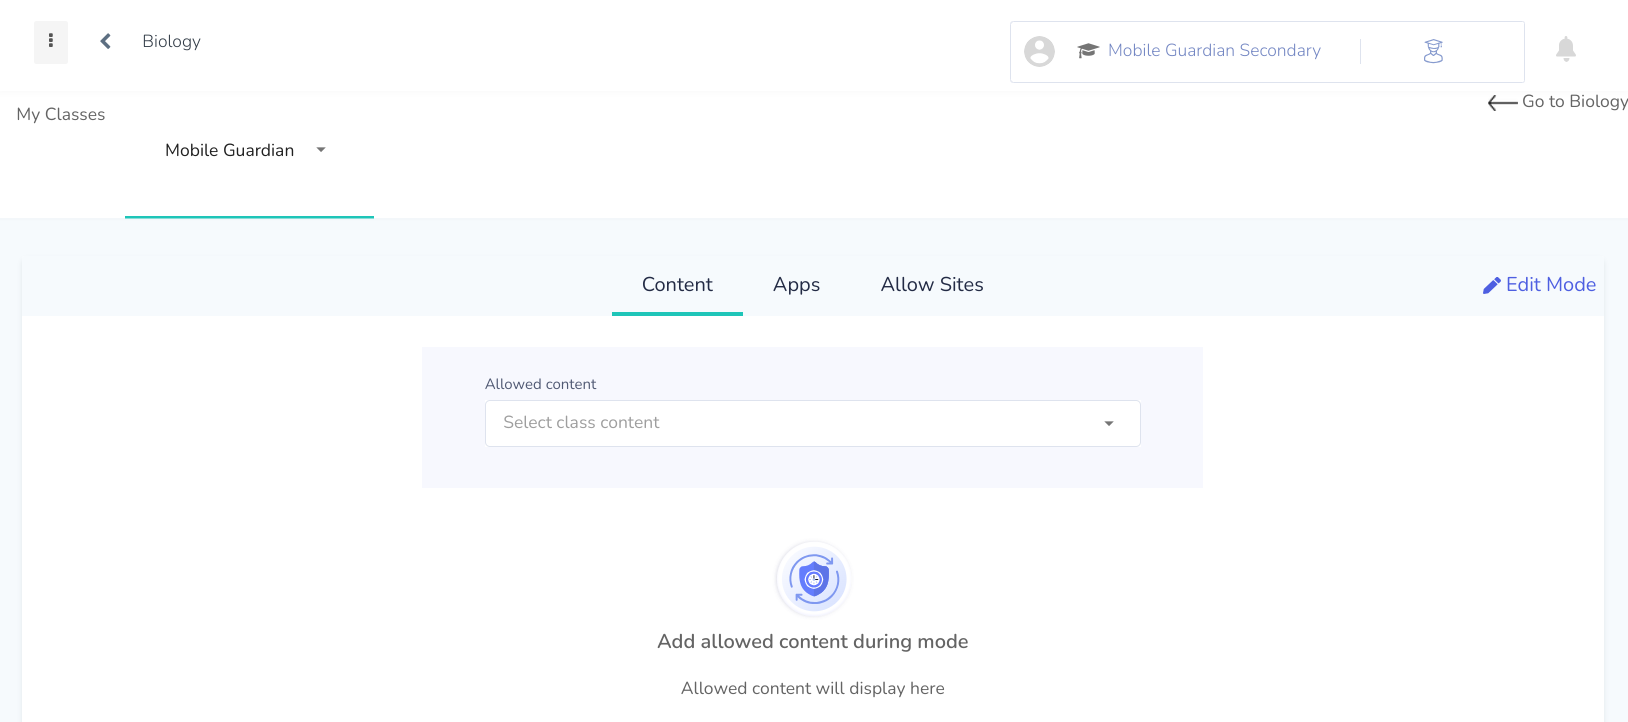The image size is (1628, 722).
Task: Click the Biology page title
Action: [x=171, y=41]
